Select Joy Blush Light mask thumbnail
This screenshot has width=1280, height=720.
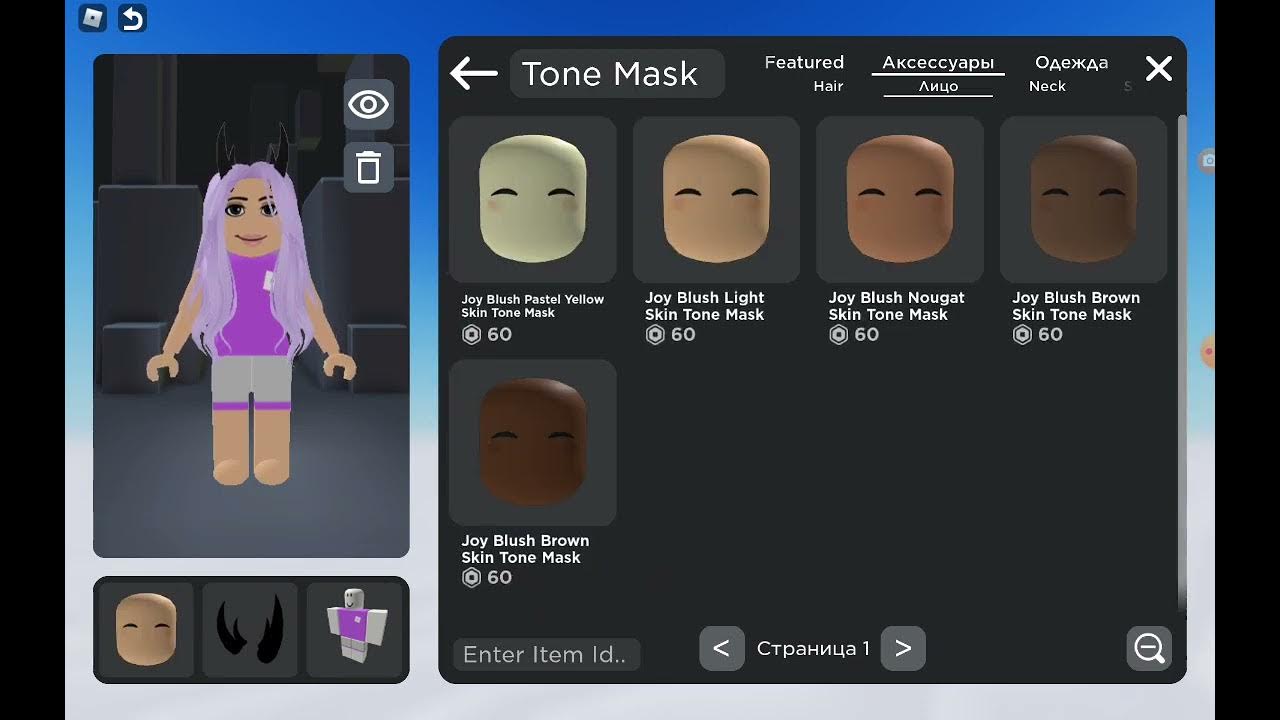(x=716, y=199)
